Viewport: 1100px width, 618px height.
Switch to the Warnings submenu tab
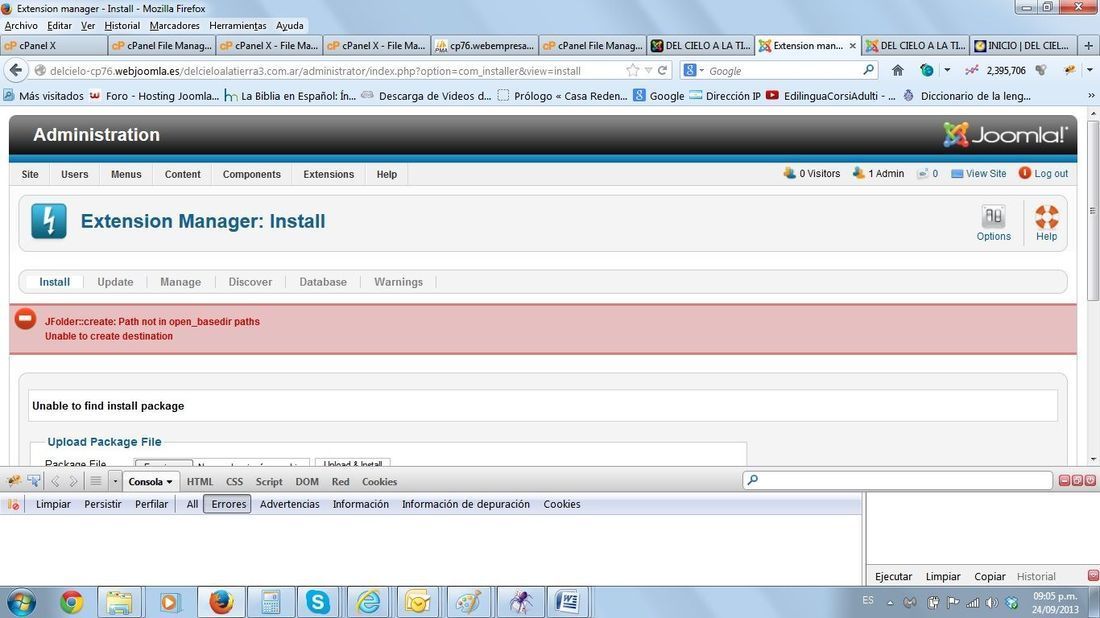click(x=398, y=282)
